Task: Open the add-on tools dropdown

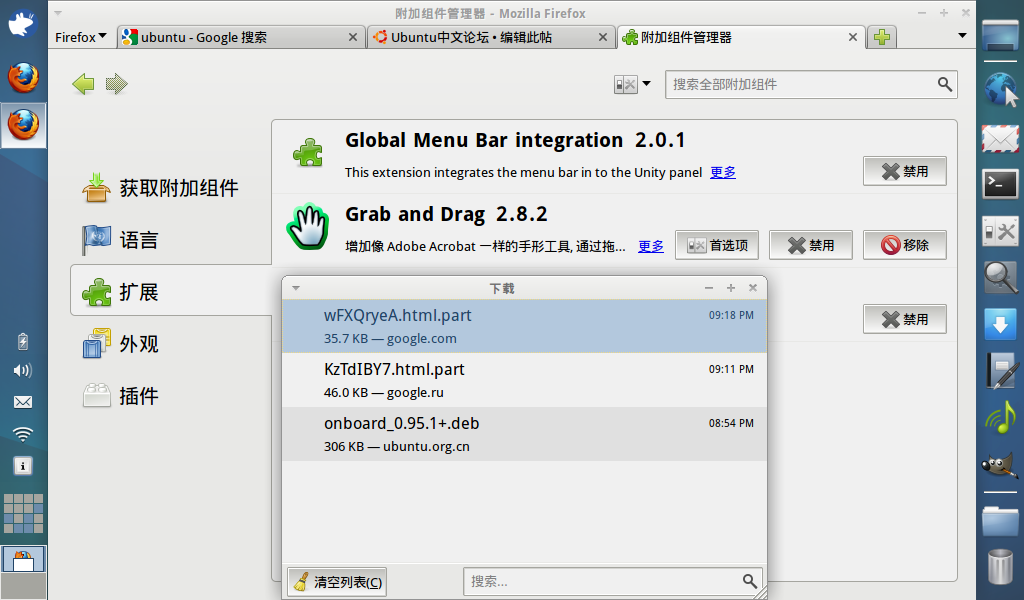Action: point(632,84)
